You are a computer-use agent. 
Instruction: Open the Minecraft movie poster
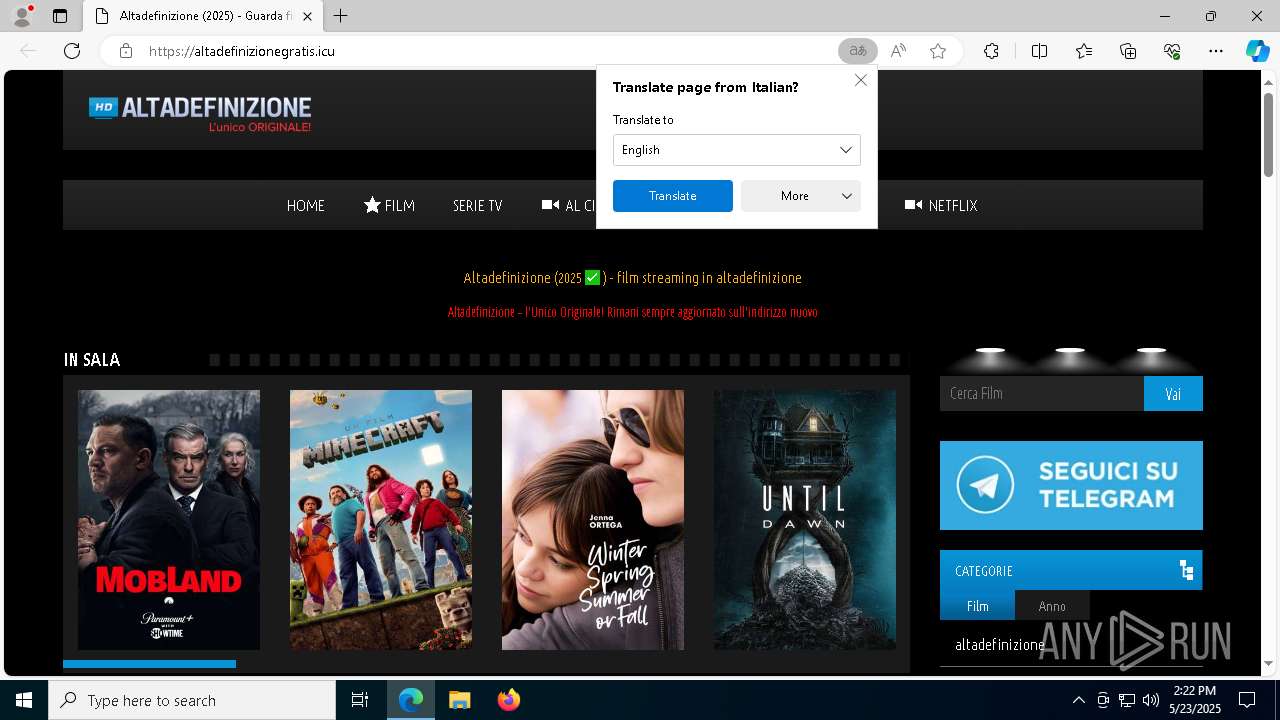coord(381,520)
